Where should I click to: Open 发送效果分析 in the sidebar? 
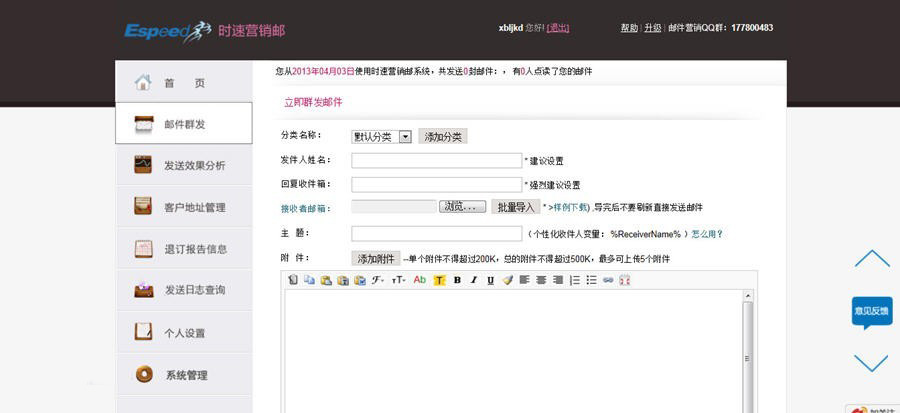[x=194, y=165]
